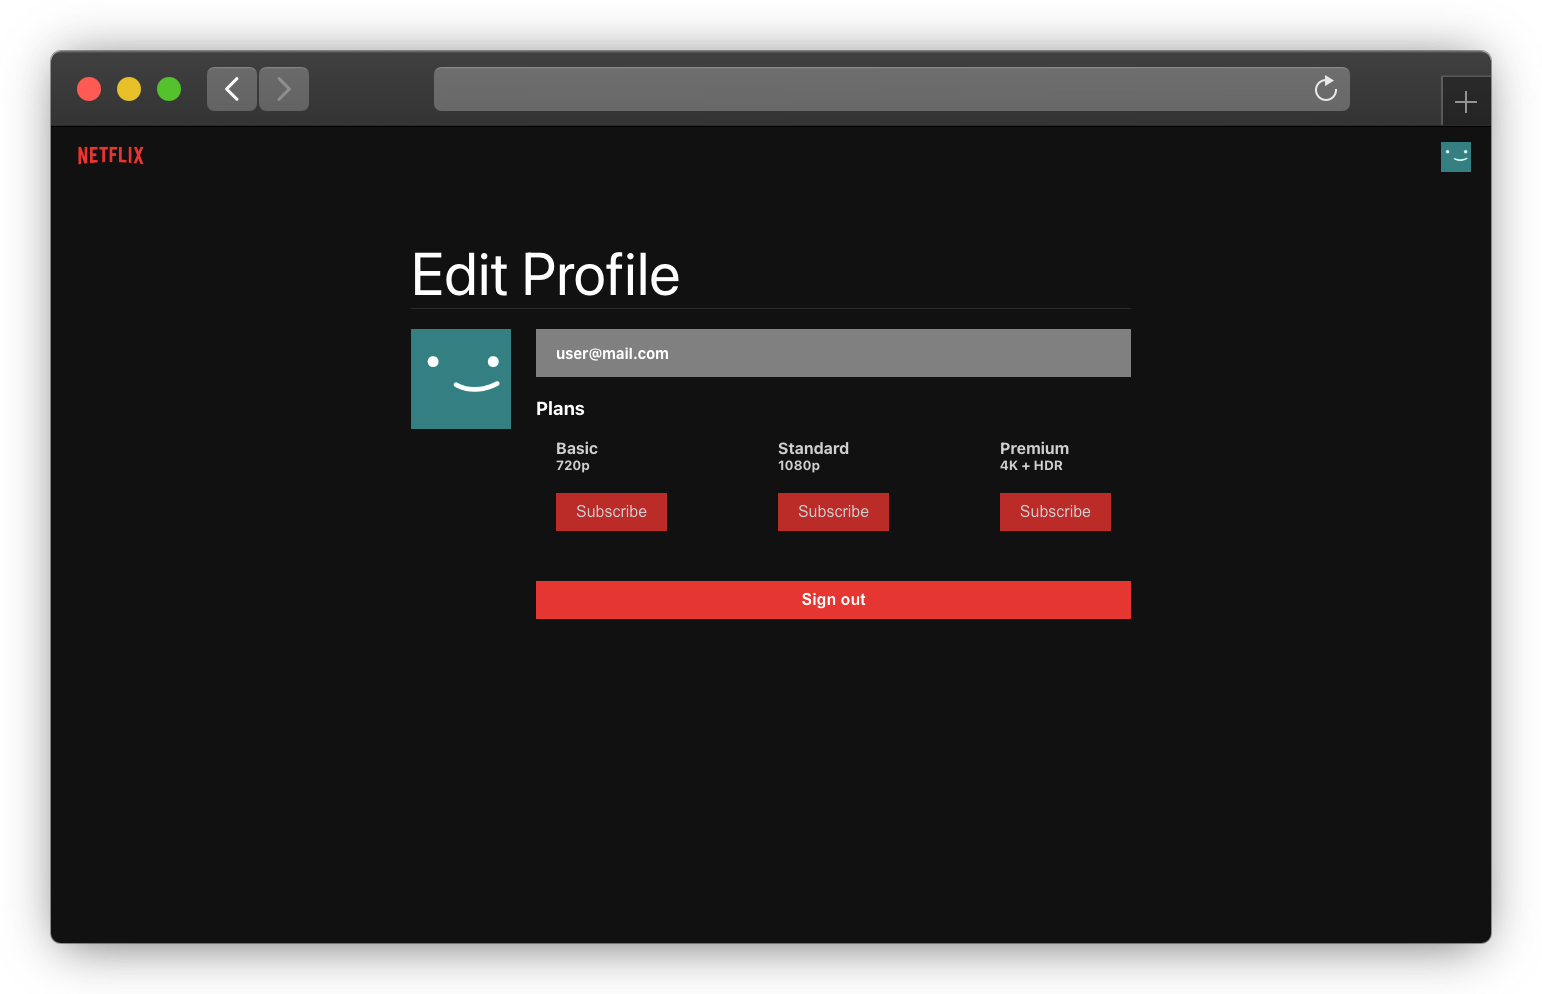Click the browser back arrow
The height and width of the screenshot is (994, 1542).
click(x=231, y=89)
